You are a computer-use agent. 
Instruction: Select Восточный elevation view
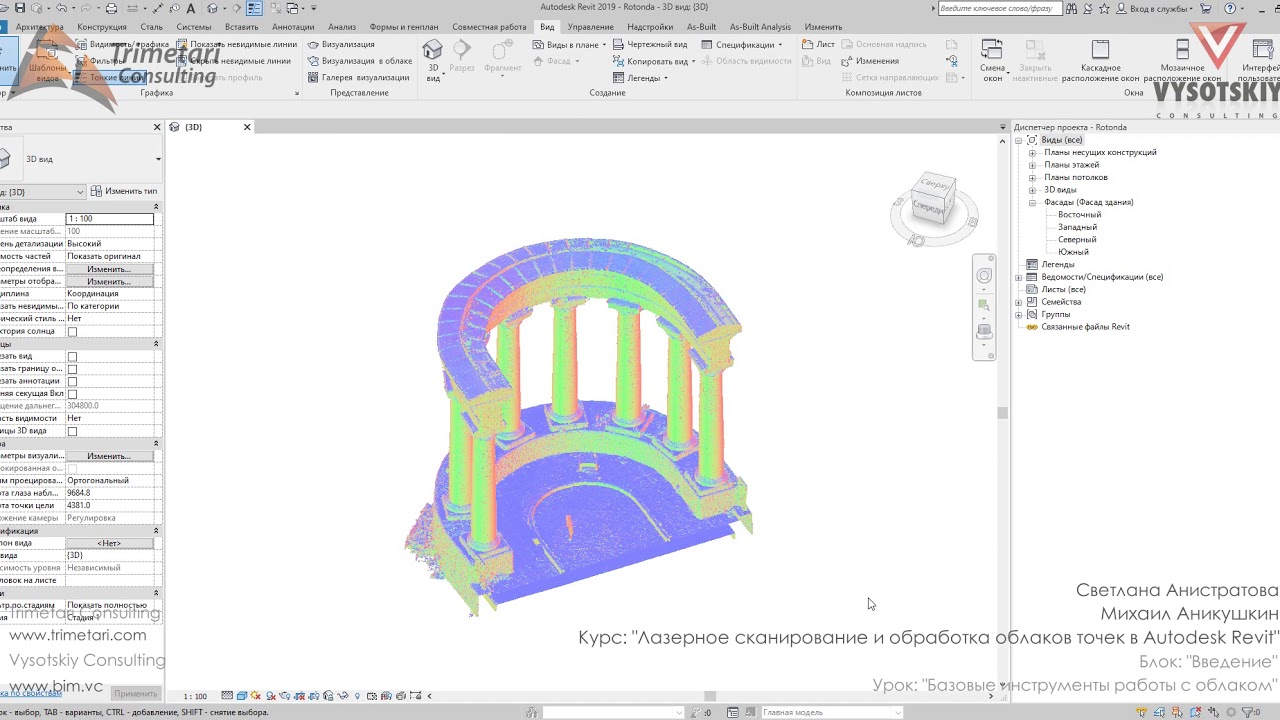(1079, 215)
